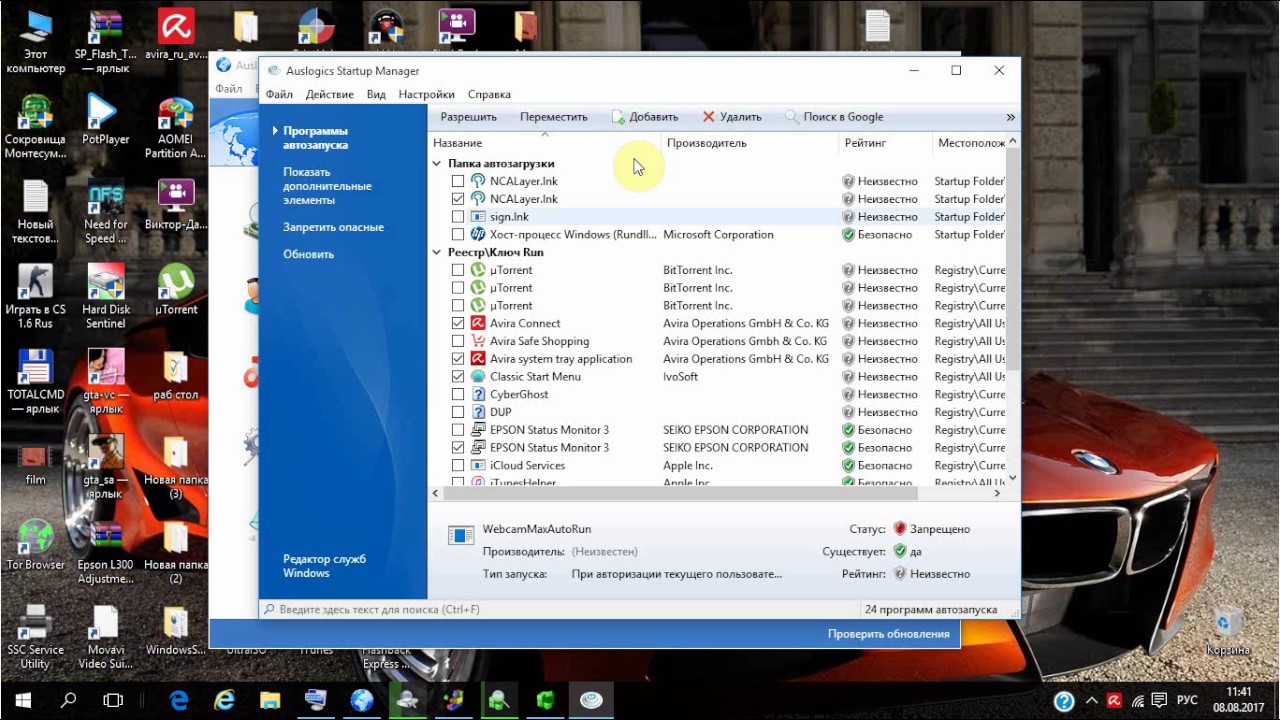This screenshot has height=720, width=1280.
Task: Open the Windows Start button
Action: coord(22,700)
